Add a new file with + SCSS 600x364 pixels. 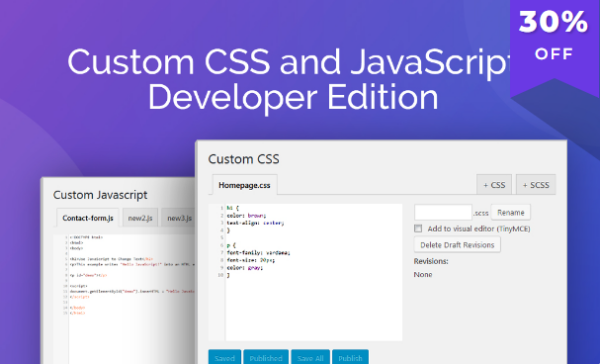tap(536, 185)
